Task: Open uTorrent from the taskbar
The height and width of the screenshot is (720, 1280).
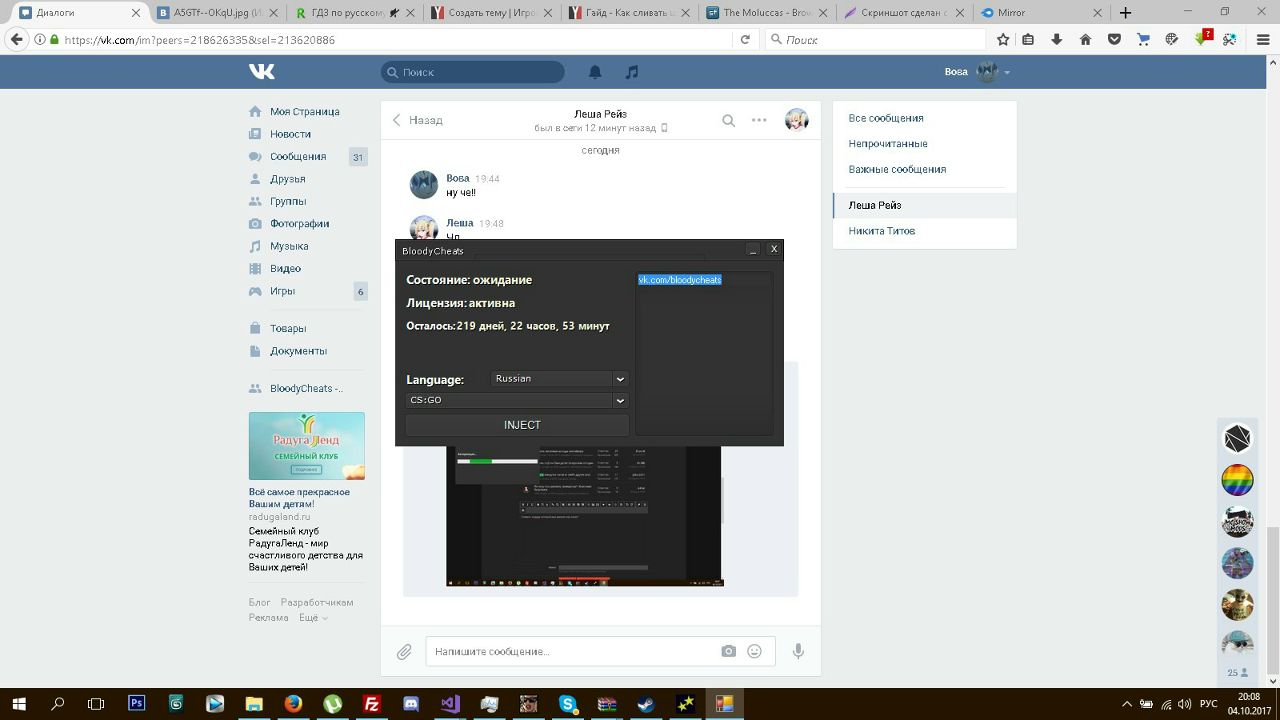Action: point(332,703)
